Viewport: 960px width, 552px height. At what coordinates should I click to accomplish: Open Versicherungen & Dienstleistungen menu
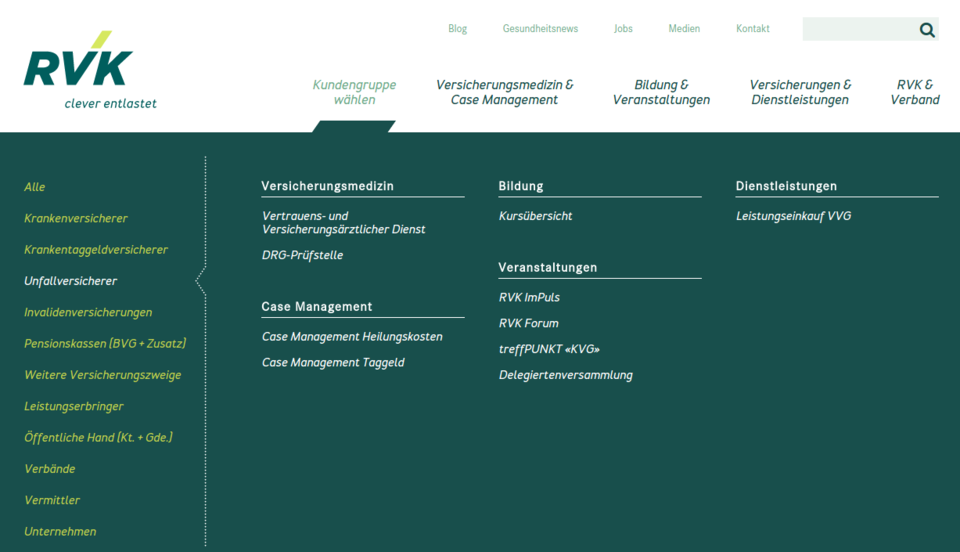tap(800, 92)
